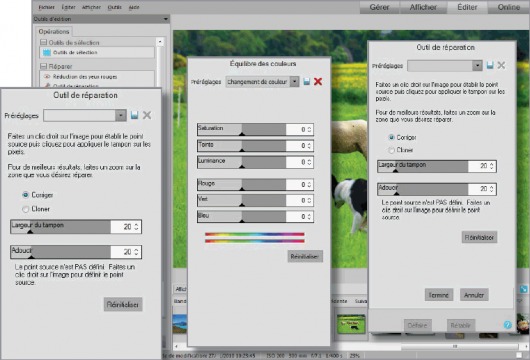The height and width of the screenshot is (360, 530).
Task: Select Corriger radio in left repair panel
Action: click(x=25, y=195)
